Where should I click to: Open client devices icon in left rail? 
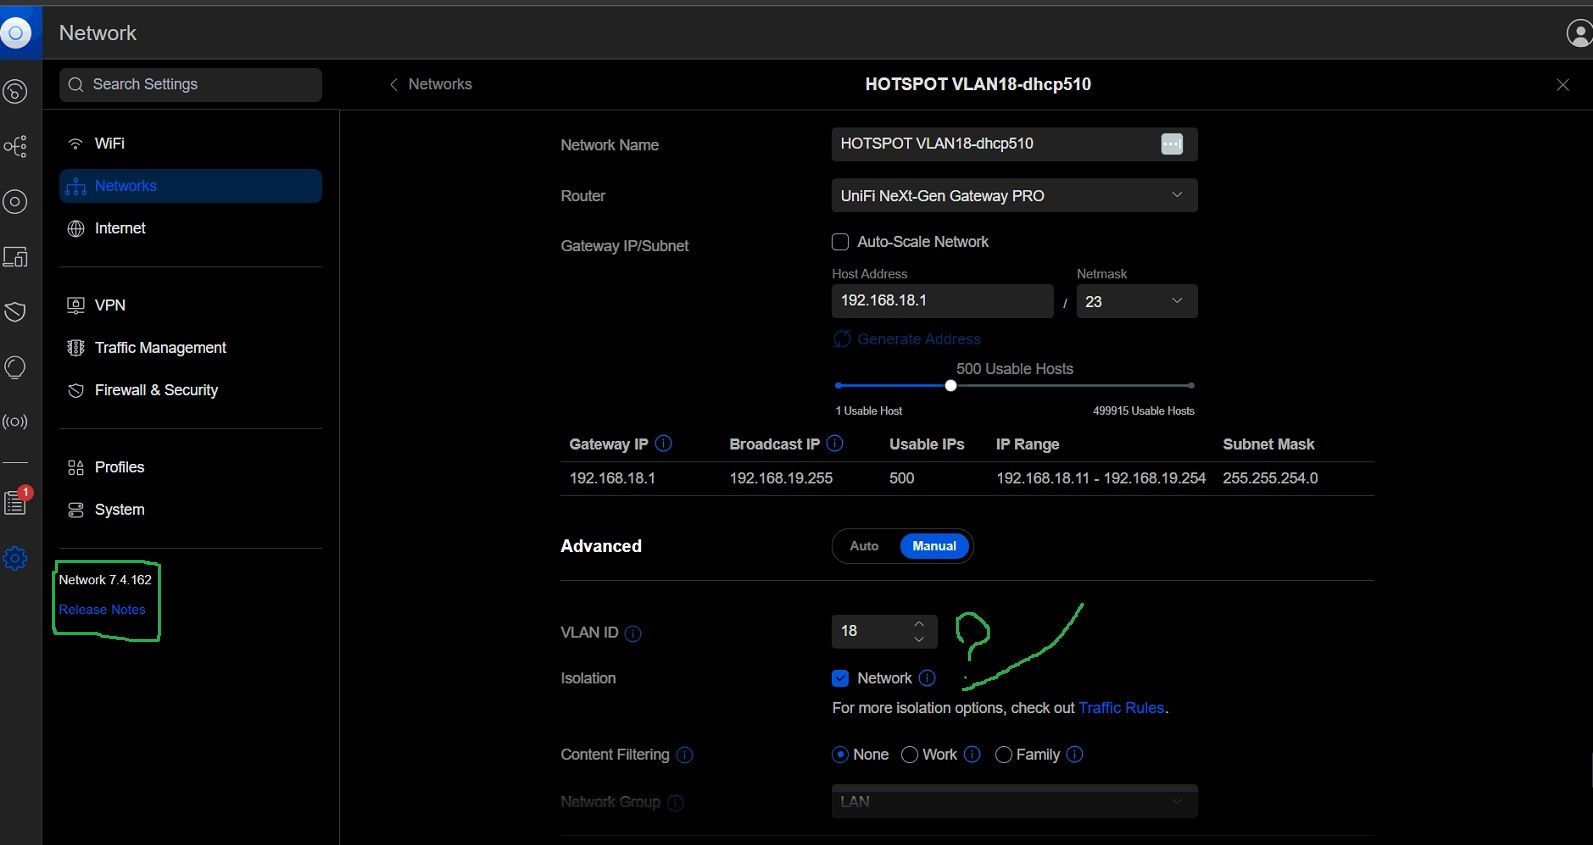tap(15, 257)
